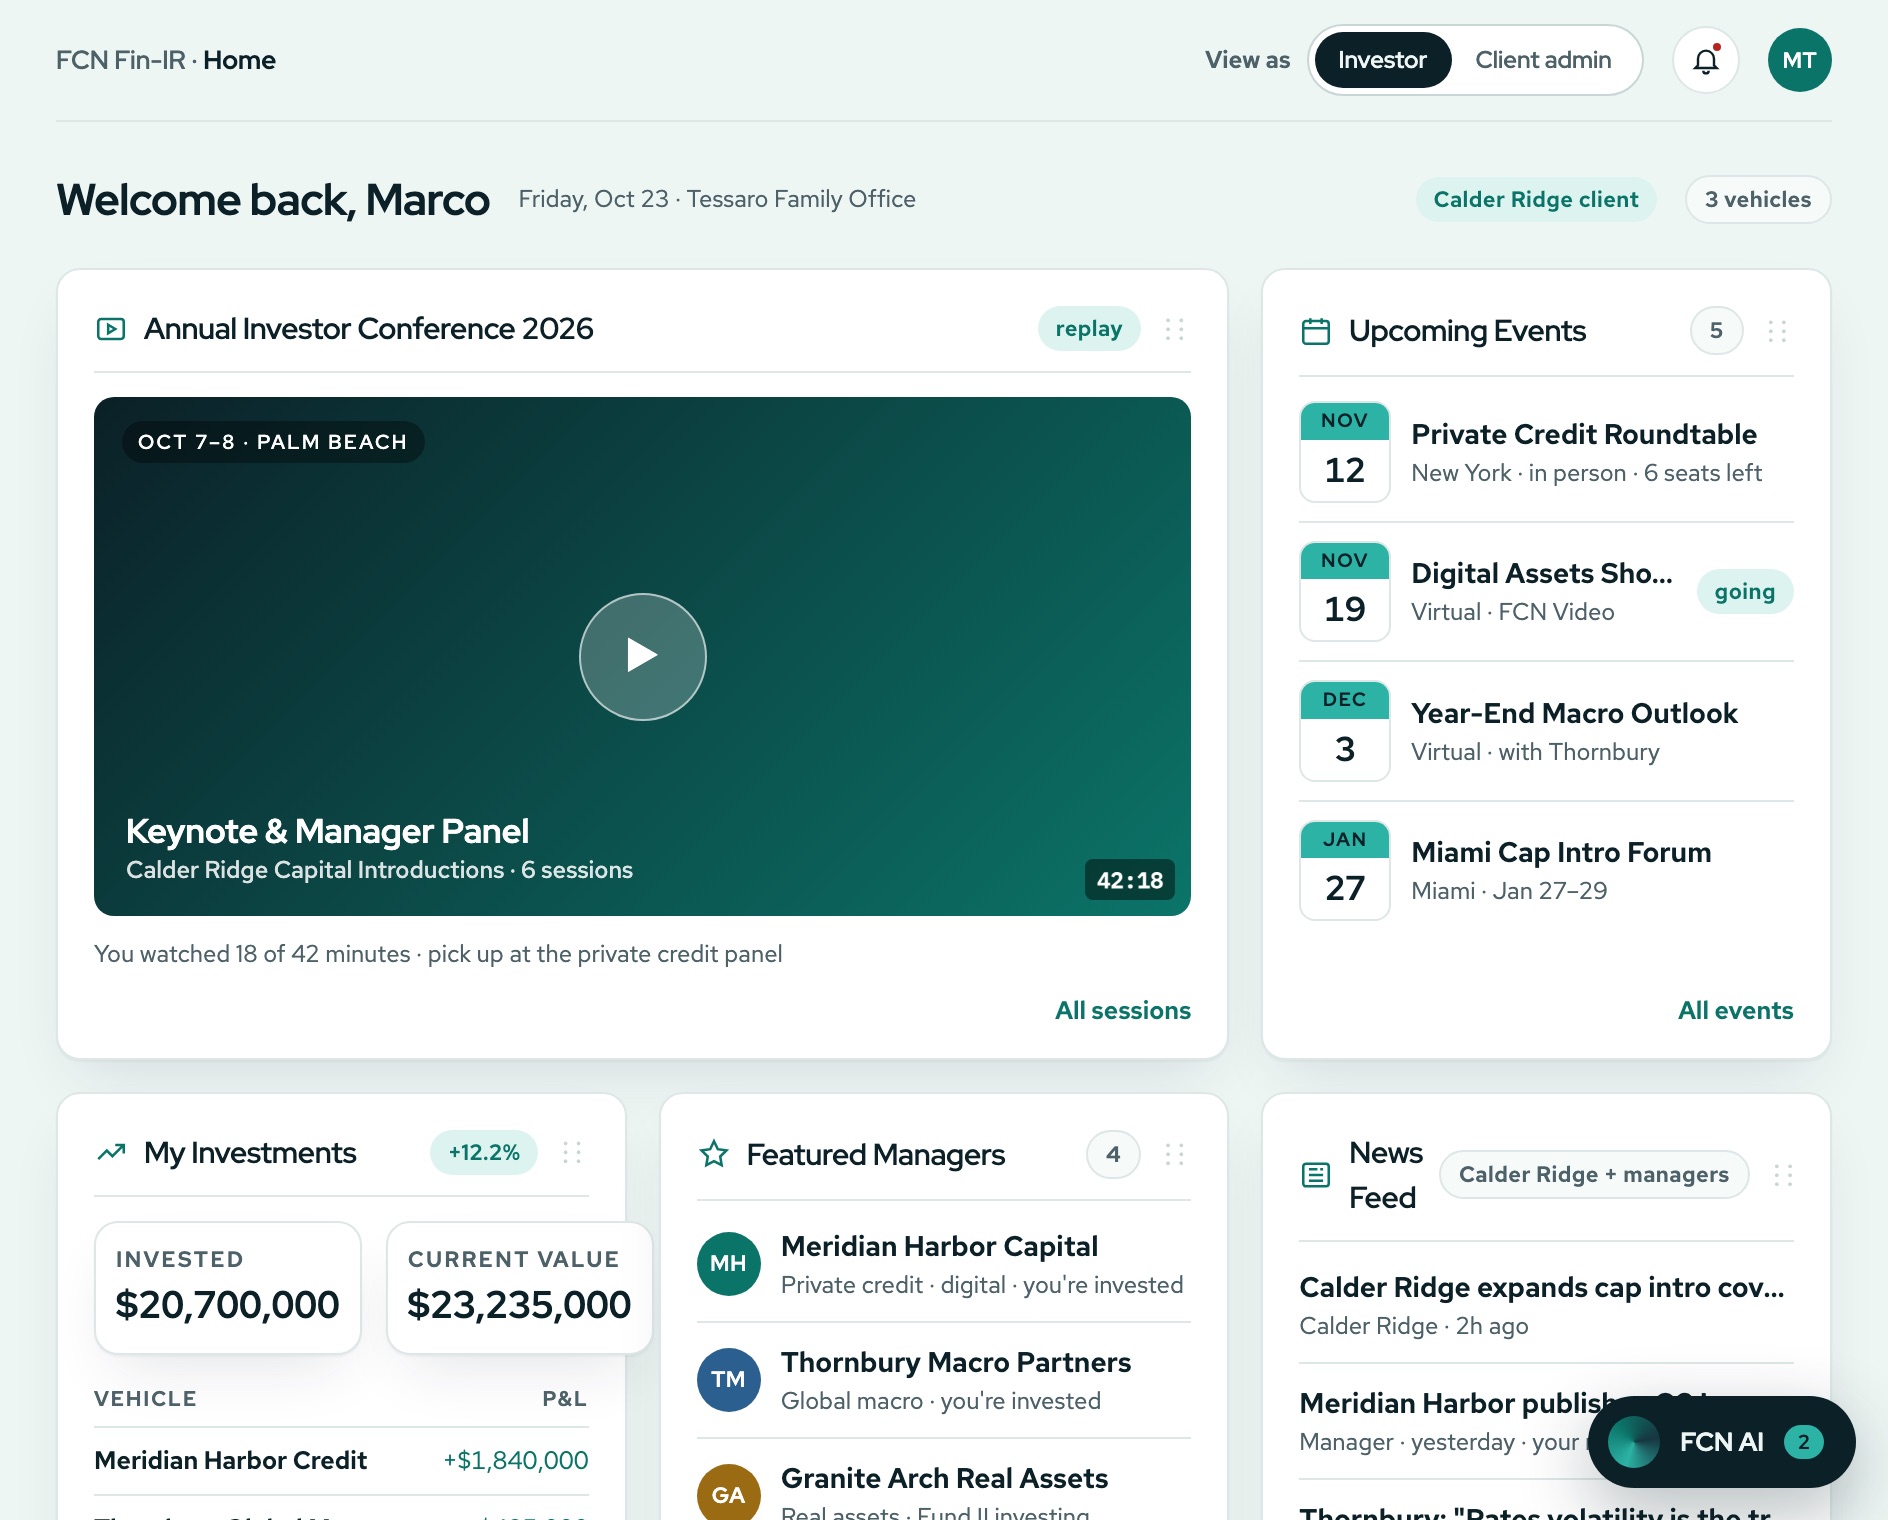Image resolution: width=1888 pixels, height=1520 pixels.
Task: Click the Featured Managers star icon
Action: coord(713,1155)
